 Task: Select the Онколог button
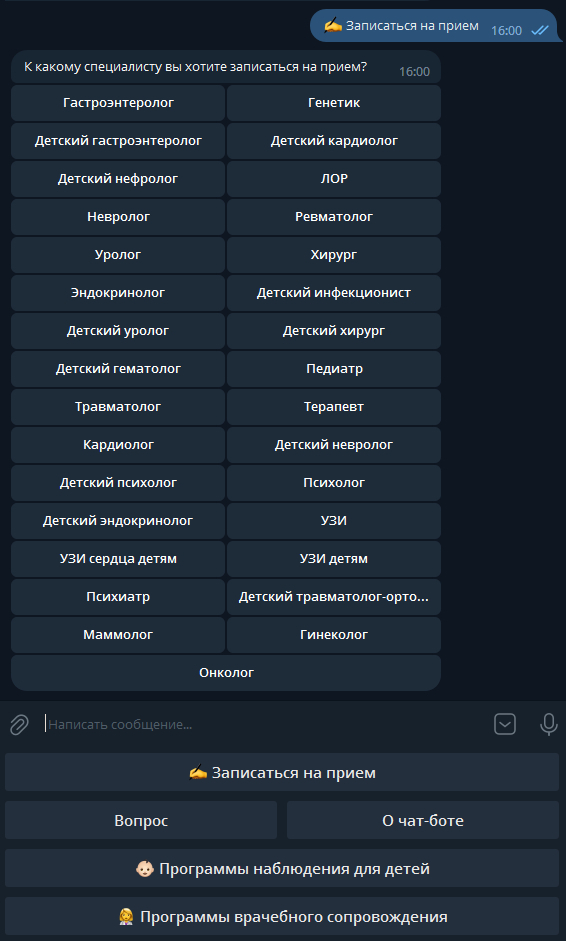click(x=226, y=673)
